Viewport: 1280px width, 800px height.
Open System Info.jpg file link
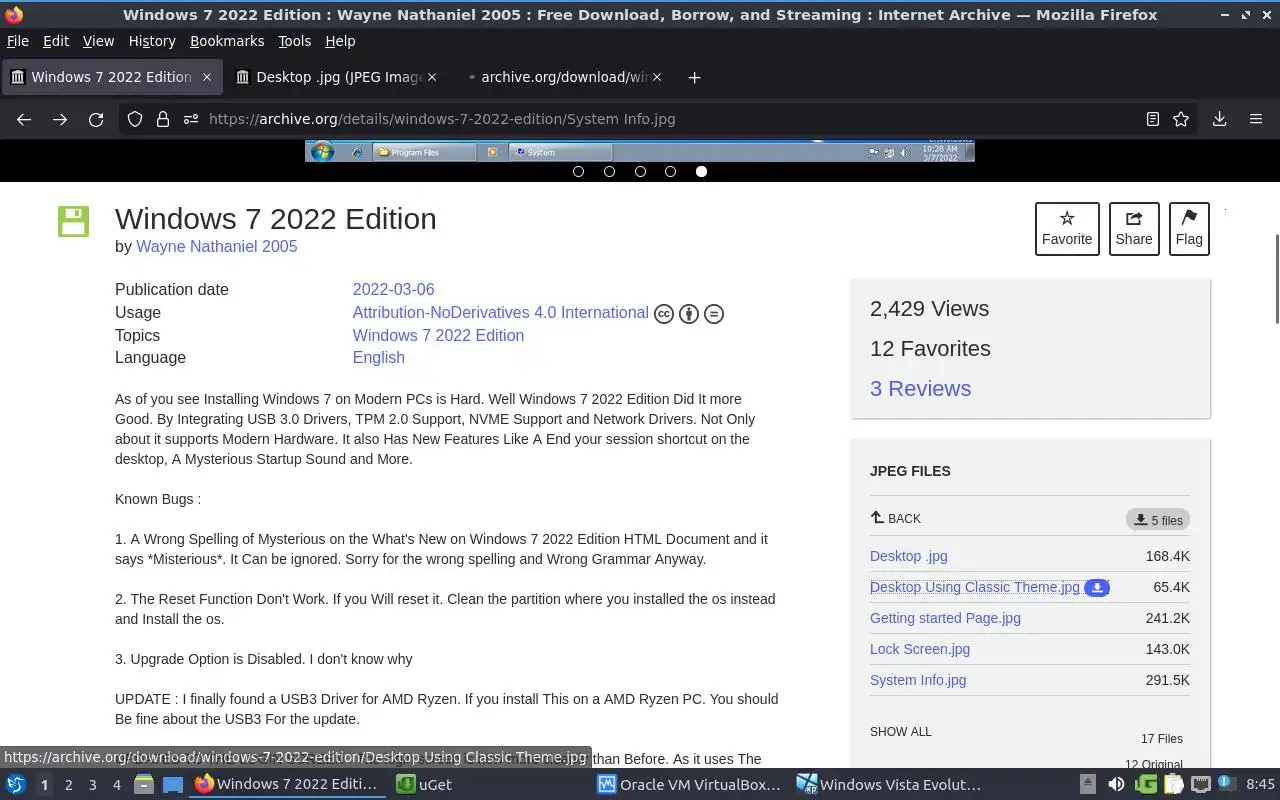tap(918, 680)
